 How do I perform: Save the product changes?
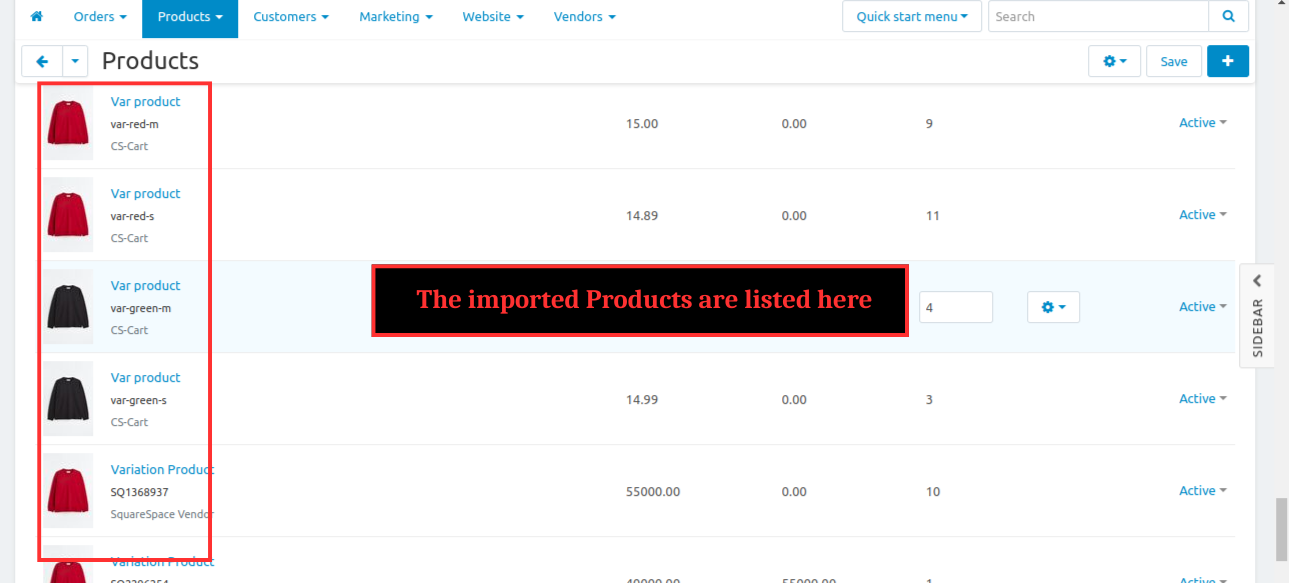click(1174, 61)
